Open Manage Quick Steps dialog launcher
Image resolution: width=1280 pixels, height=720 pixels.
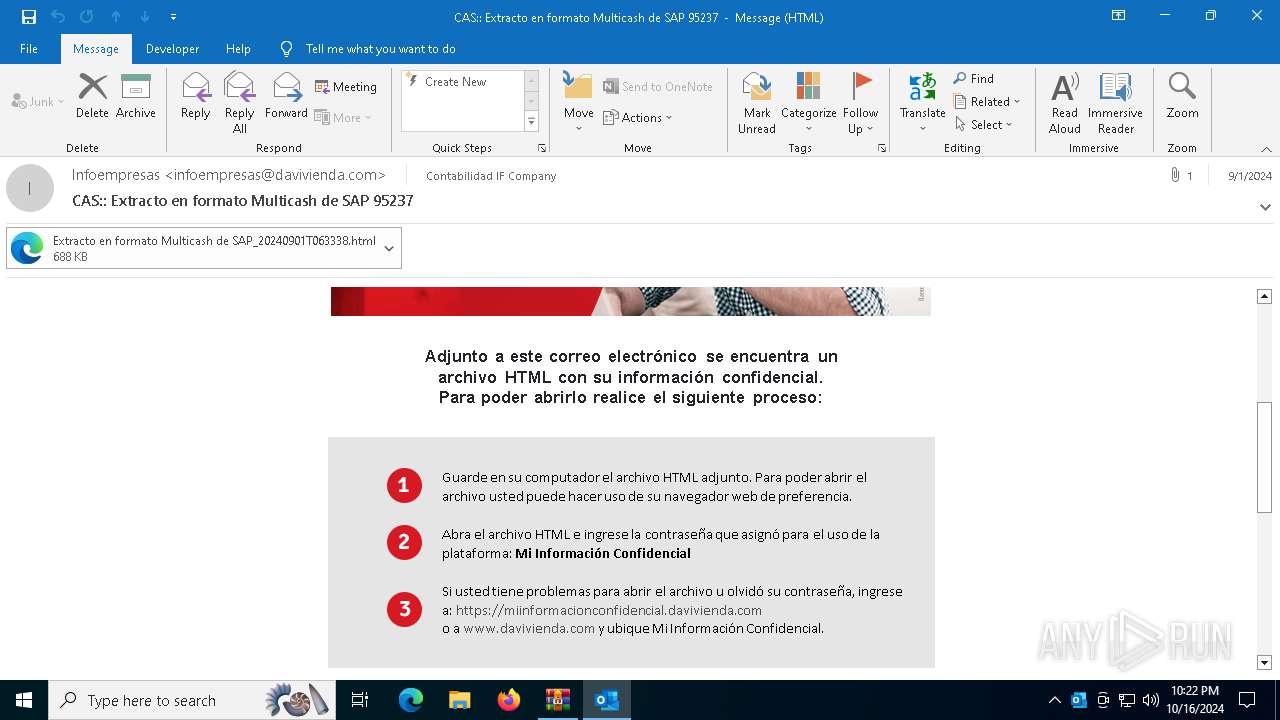[542, 148]
